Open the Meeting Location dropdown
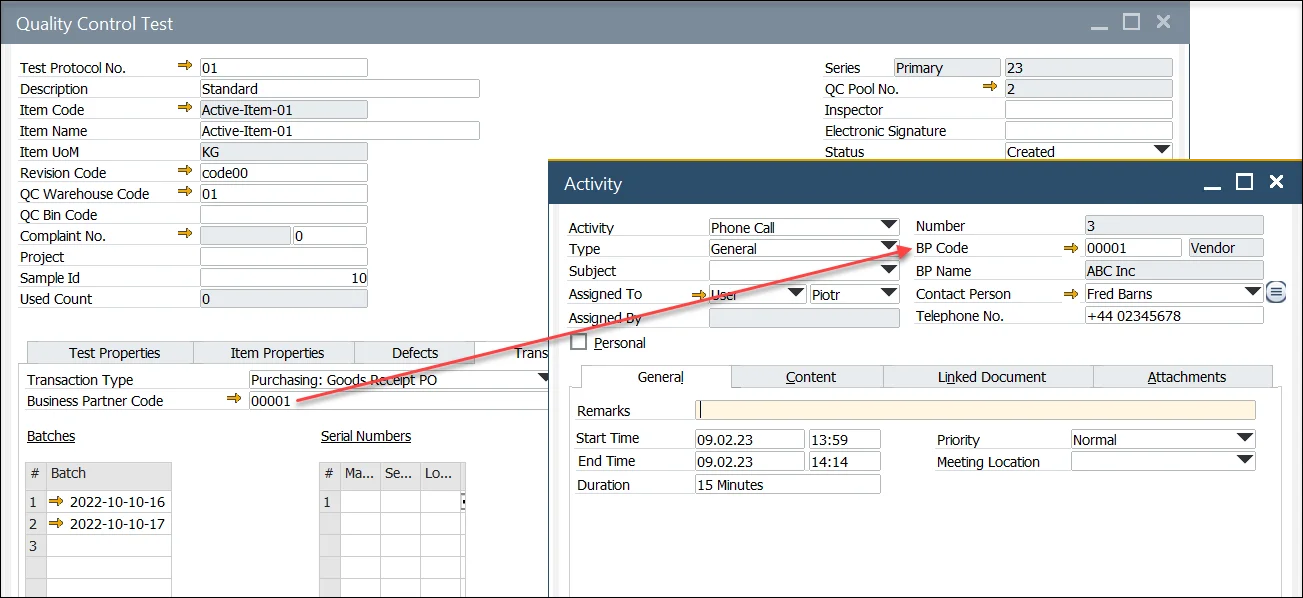 [x=1244, y=461]
